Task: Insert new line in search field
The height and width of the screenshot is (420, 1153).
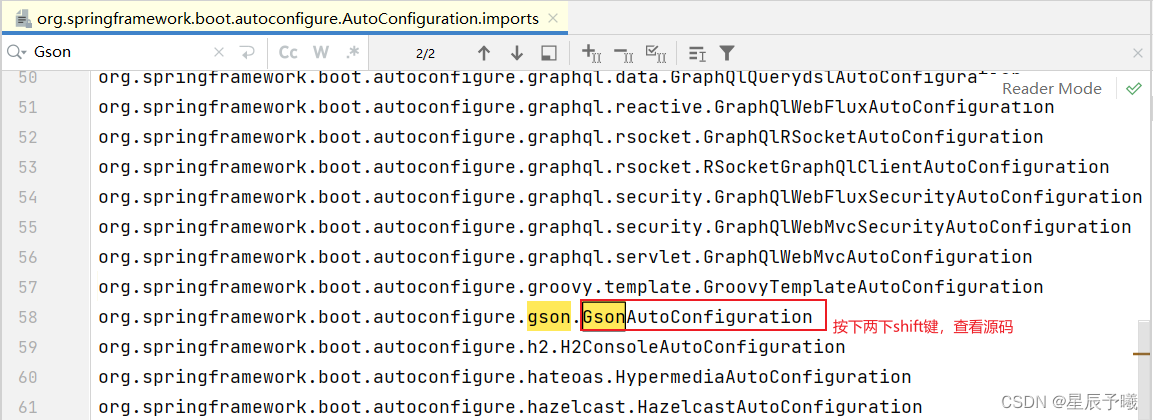Action: (x=247, y=53)
